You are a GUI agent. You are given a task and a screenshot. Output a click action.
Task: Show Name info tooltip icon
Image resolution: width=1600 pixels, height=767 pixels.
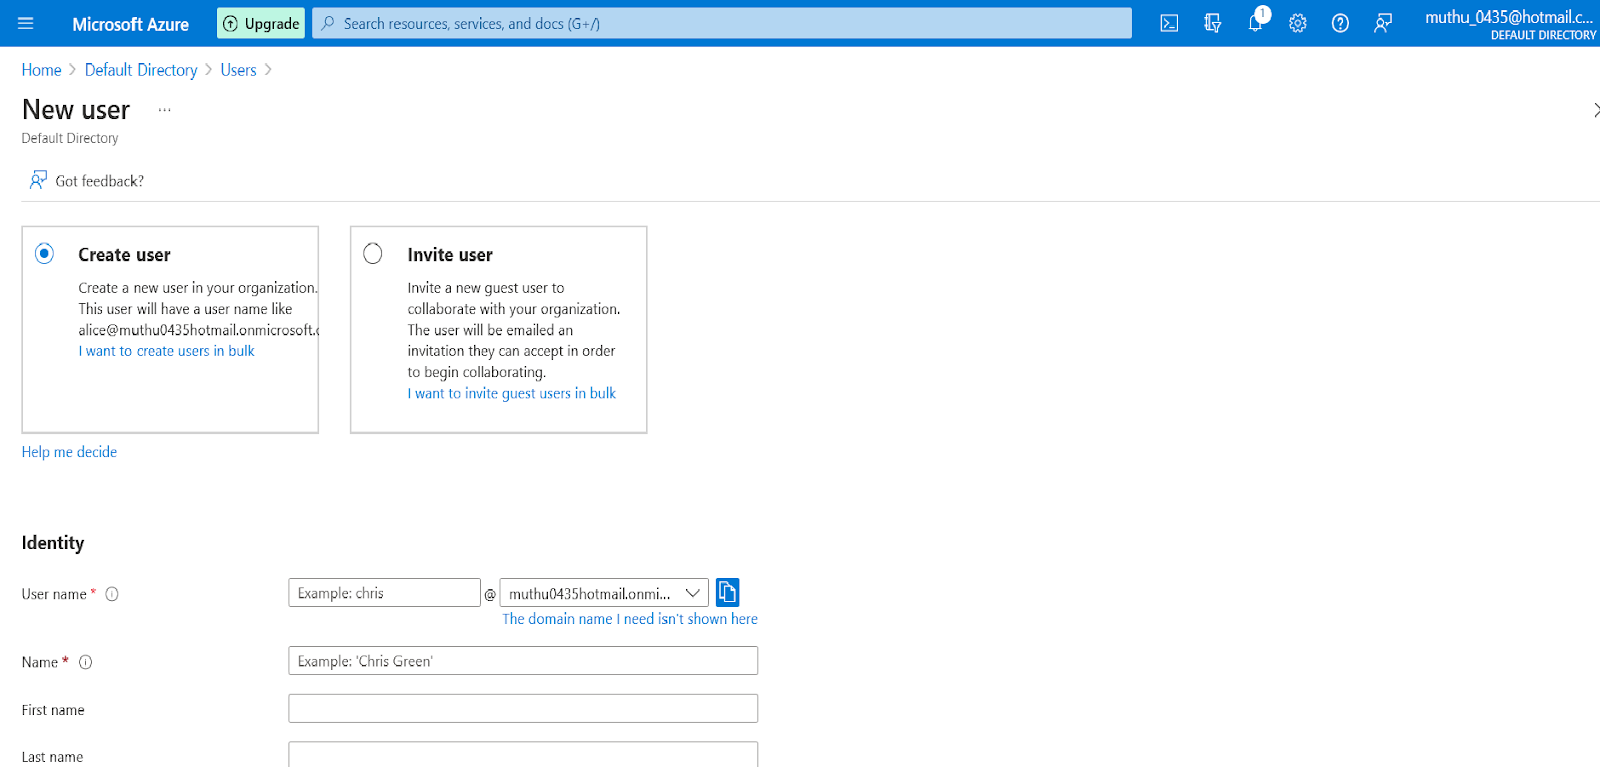(86, 662)
